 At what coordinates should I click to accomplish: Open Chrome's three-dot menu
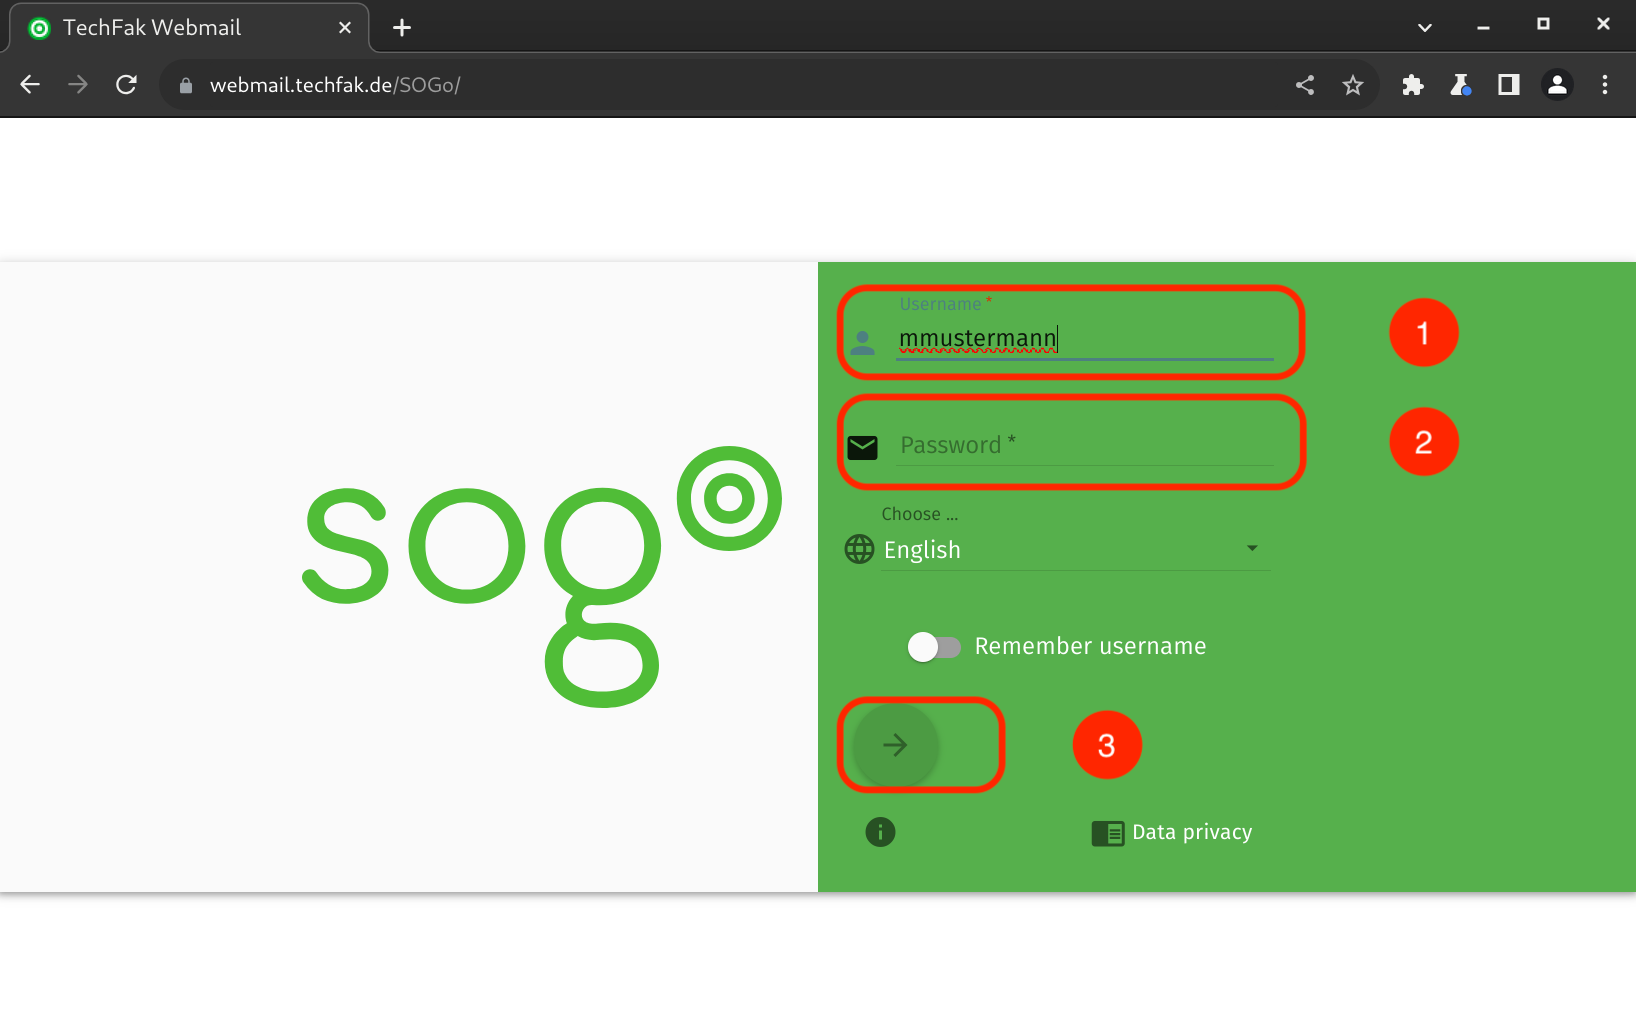click(1605, 85)
